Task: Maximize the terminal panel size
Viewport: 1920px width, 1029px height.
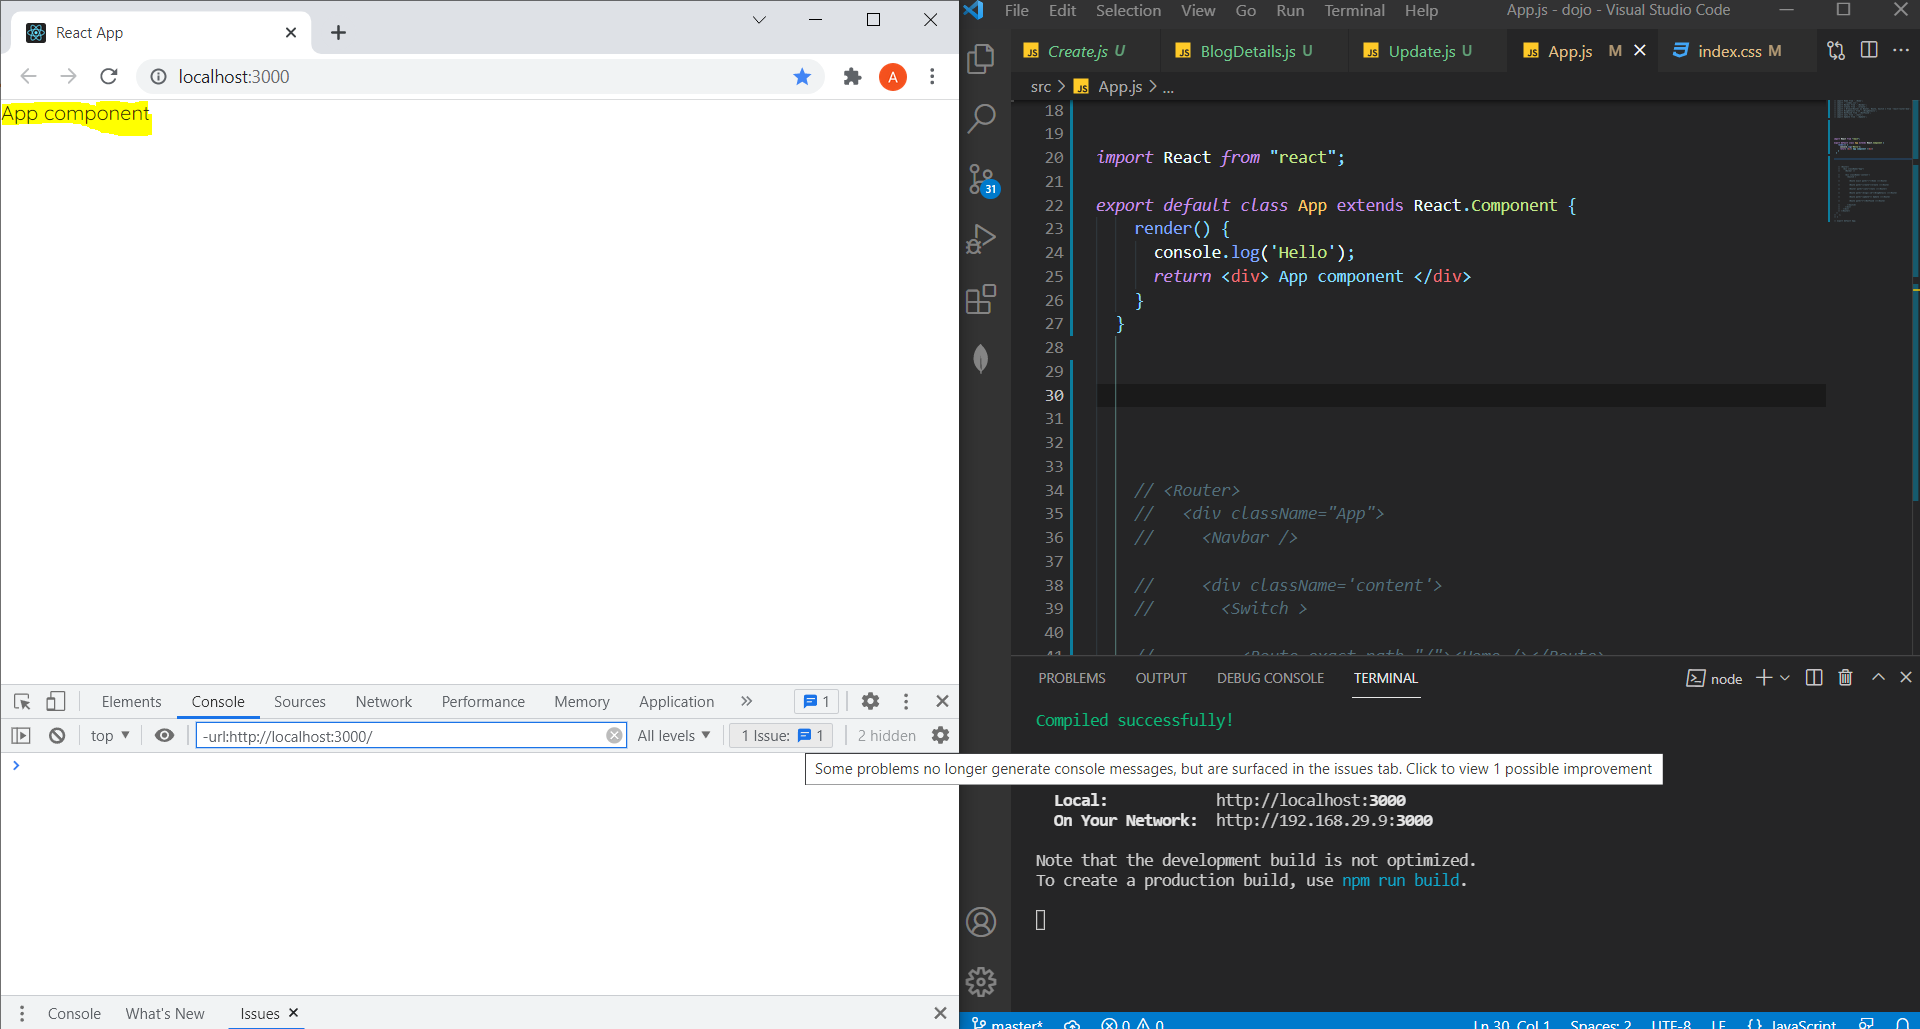Action: point(1878,677)
